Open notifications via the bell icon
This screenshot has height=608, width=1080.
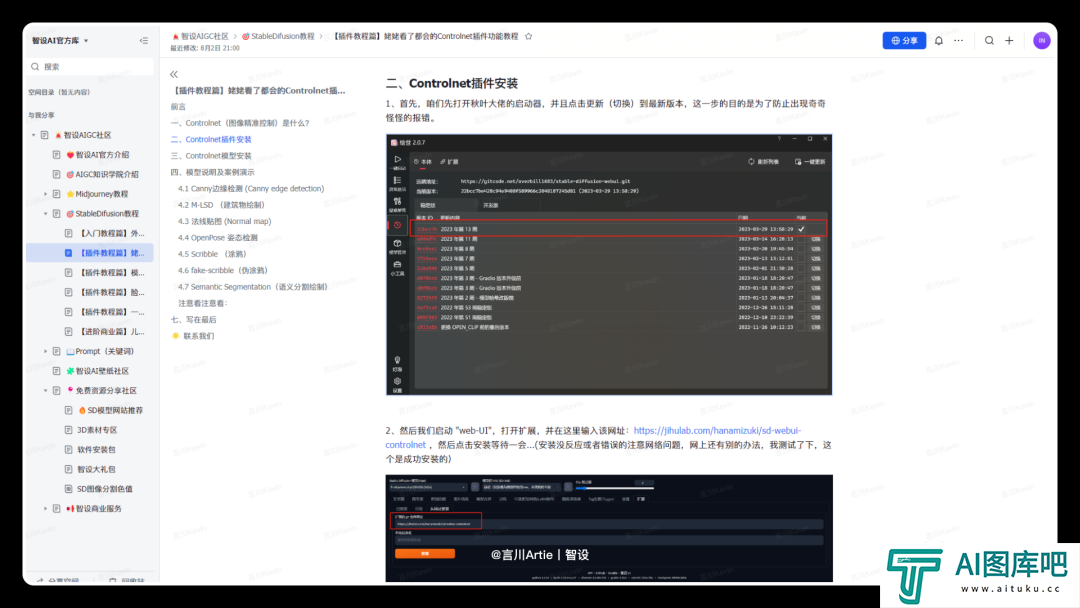coord(939,41)
